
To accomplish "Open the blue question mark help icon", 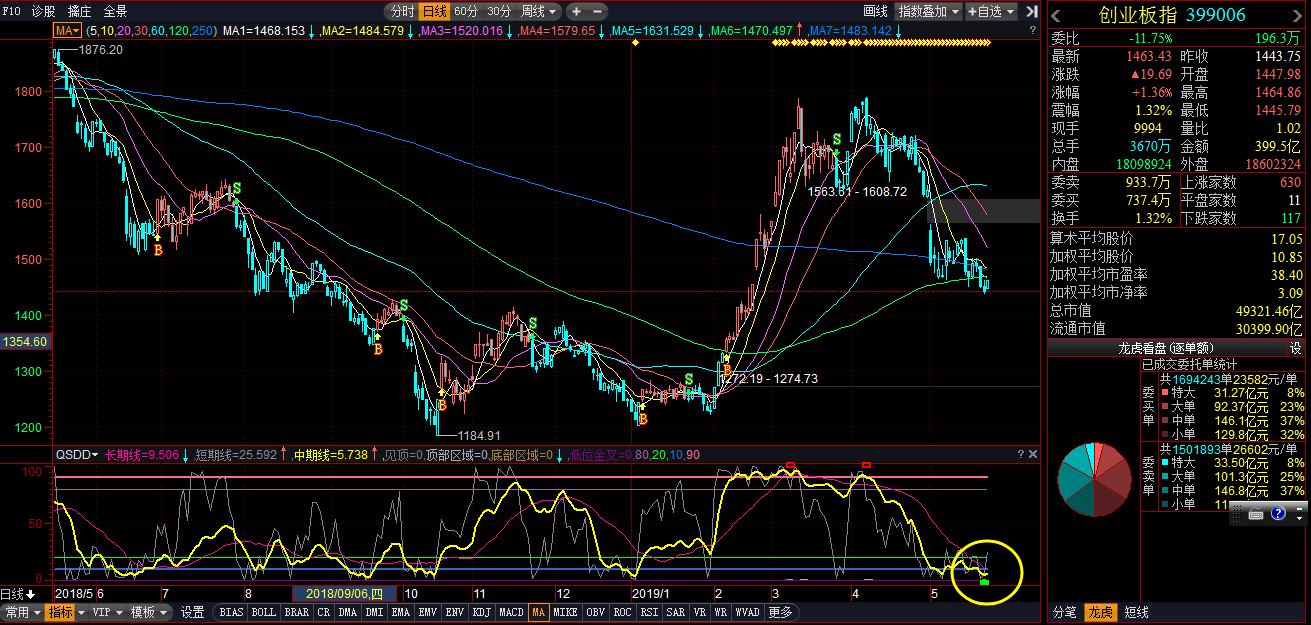I will click(x=1278, y=514).
